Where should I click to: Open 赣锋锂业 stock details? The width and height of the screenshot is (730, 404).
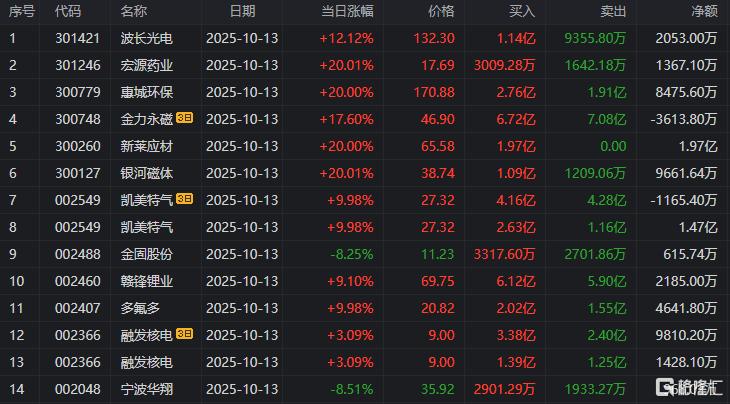pos(146,280)
